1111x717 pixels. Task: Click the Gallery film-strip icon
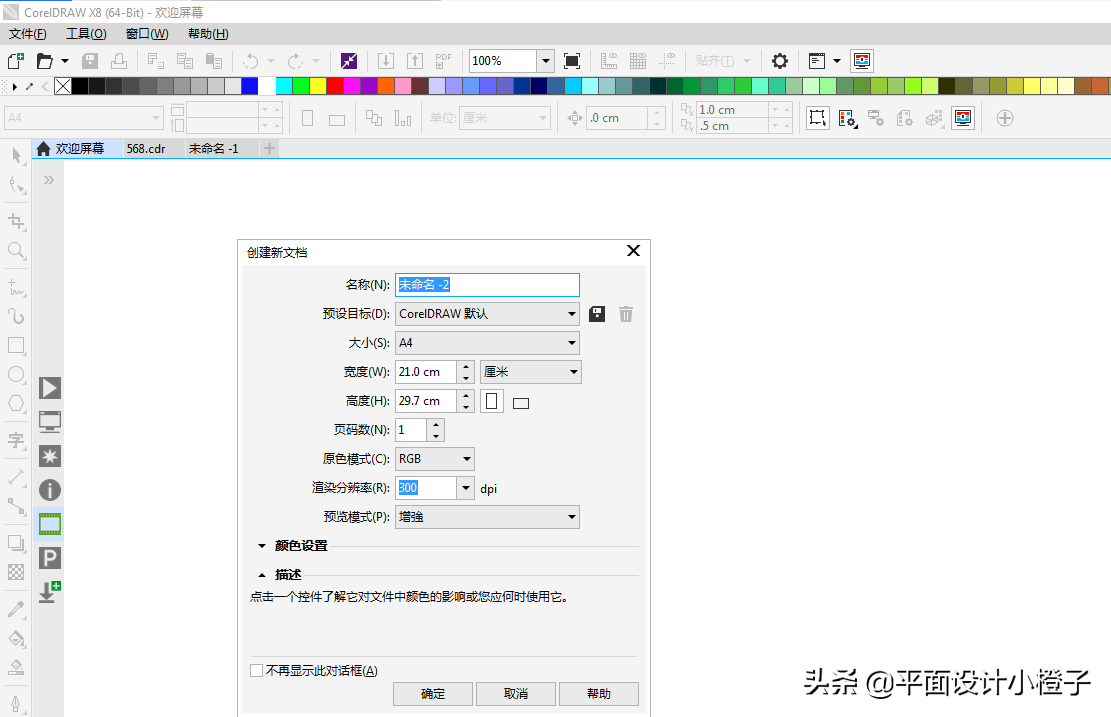[50, 524]
